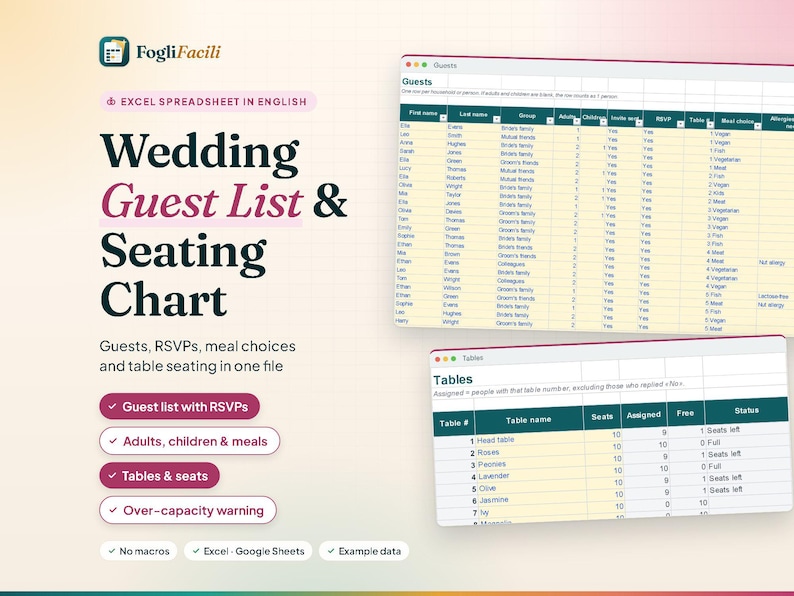This screenshot has width=794, height=596.
Task: Select the Peonies table name cell
Action: [530, 463]
